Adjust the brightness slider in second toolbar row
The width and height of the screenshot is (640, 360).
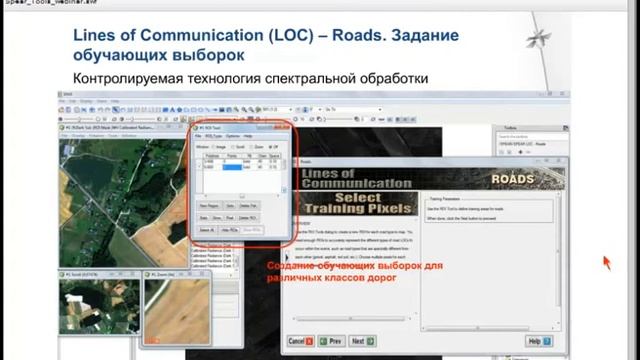[x=78, y=120]
